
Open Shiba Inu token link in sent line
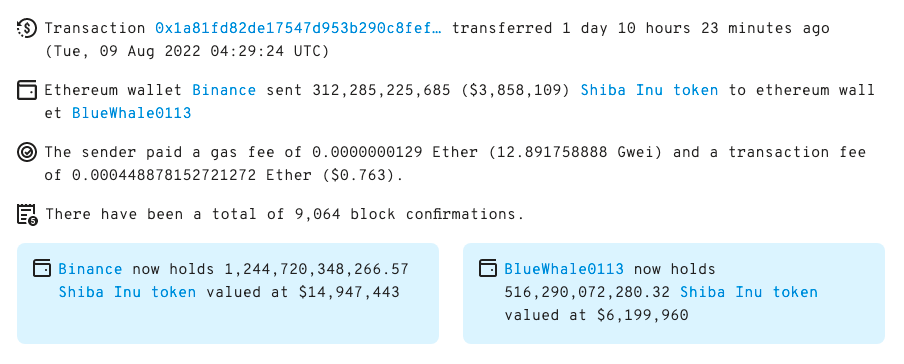pos(649,91)
